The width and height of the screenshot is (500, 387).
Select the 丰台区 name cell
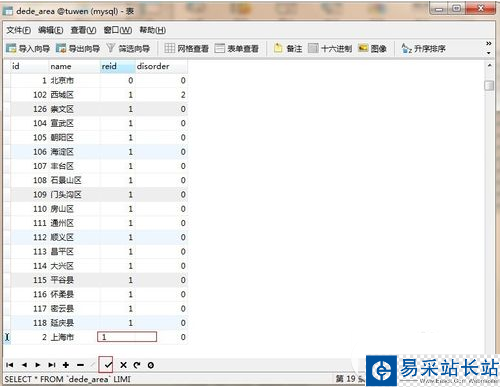[74, 166]
